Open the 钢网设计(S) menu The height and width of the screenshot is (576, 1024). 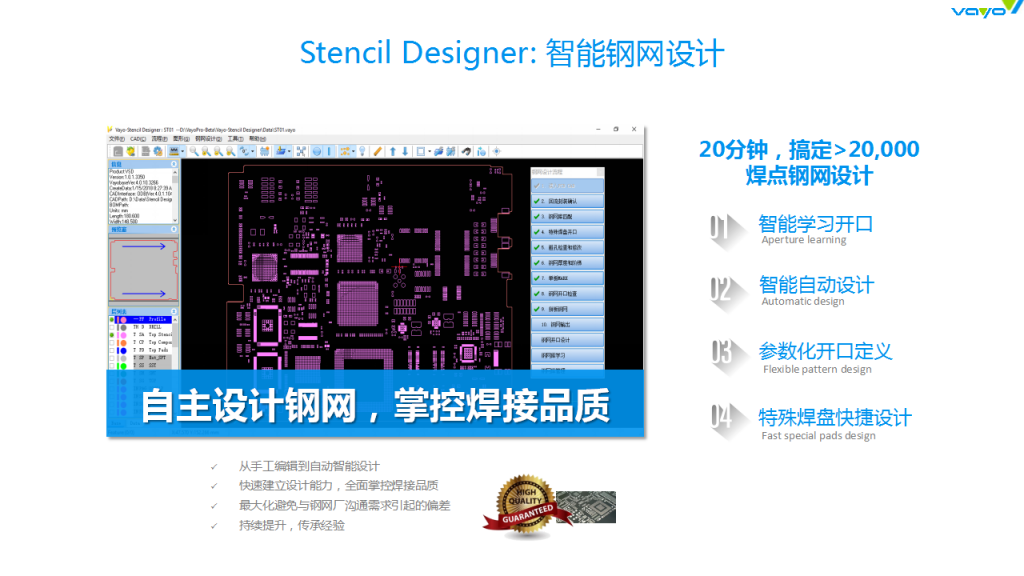pos(208,139)
